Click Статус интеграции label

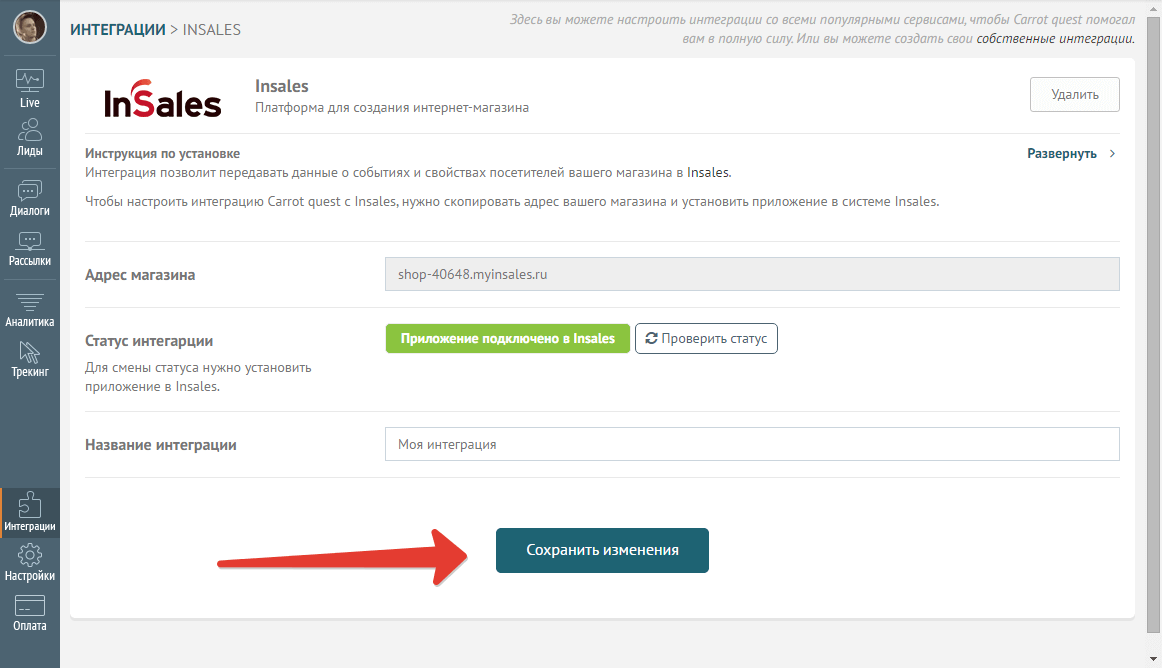tap(149, 341)
